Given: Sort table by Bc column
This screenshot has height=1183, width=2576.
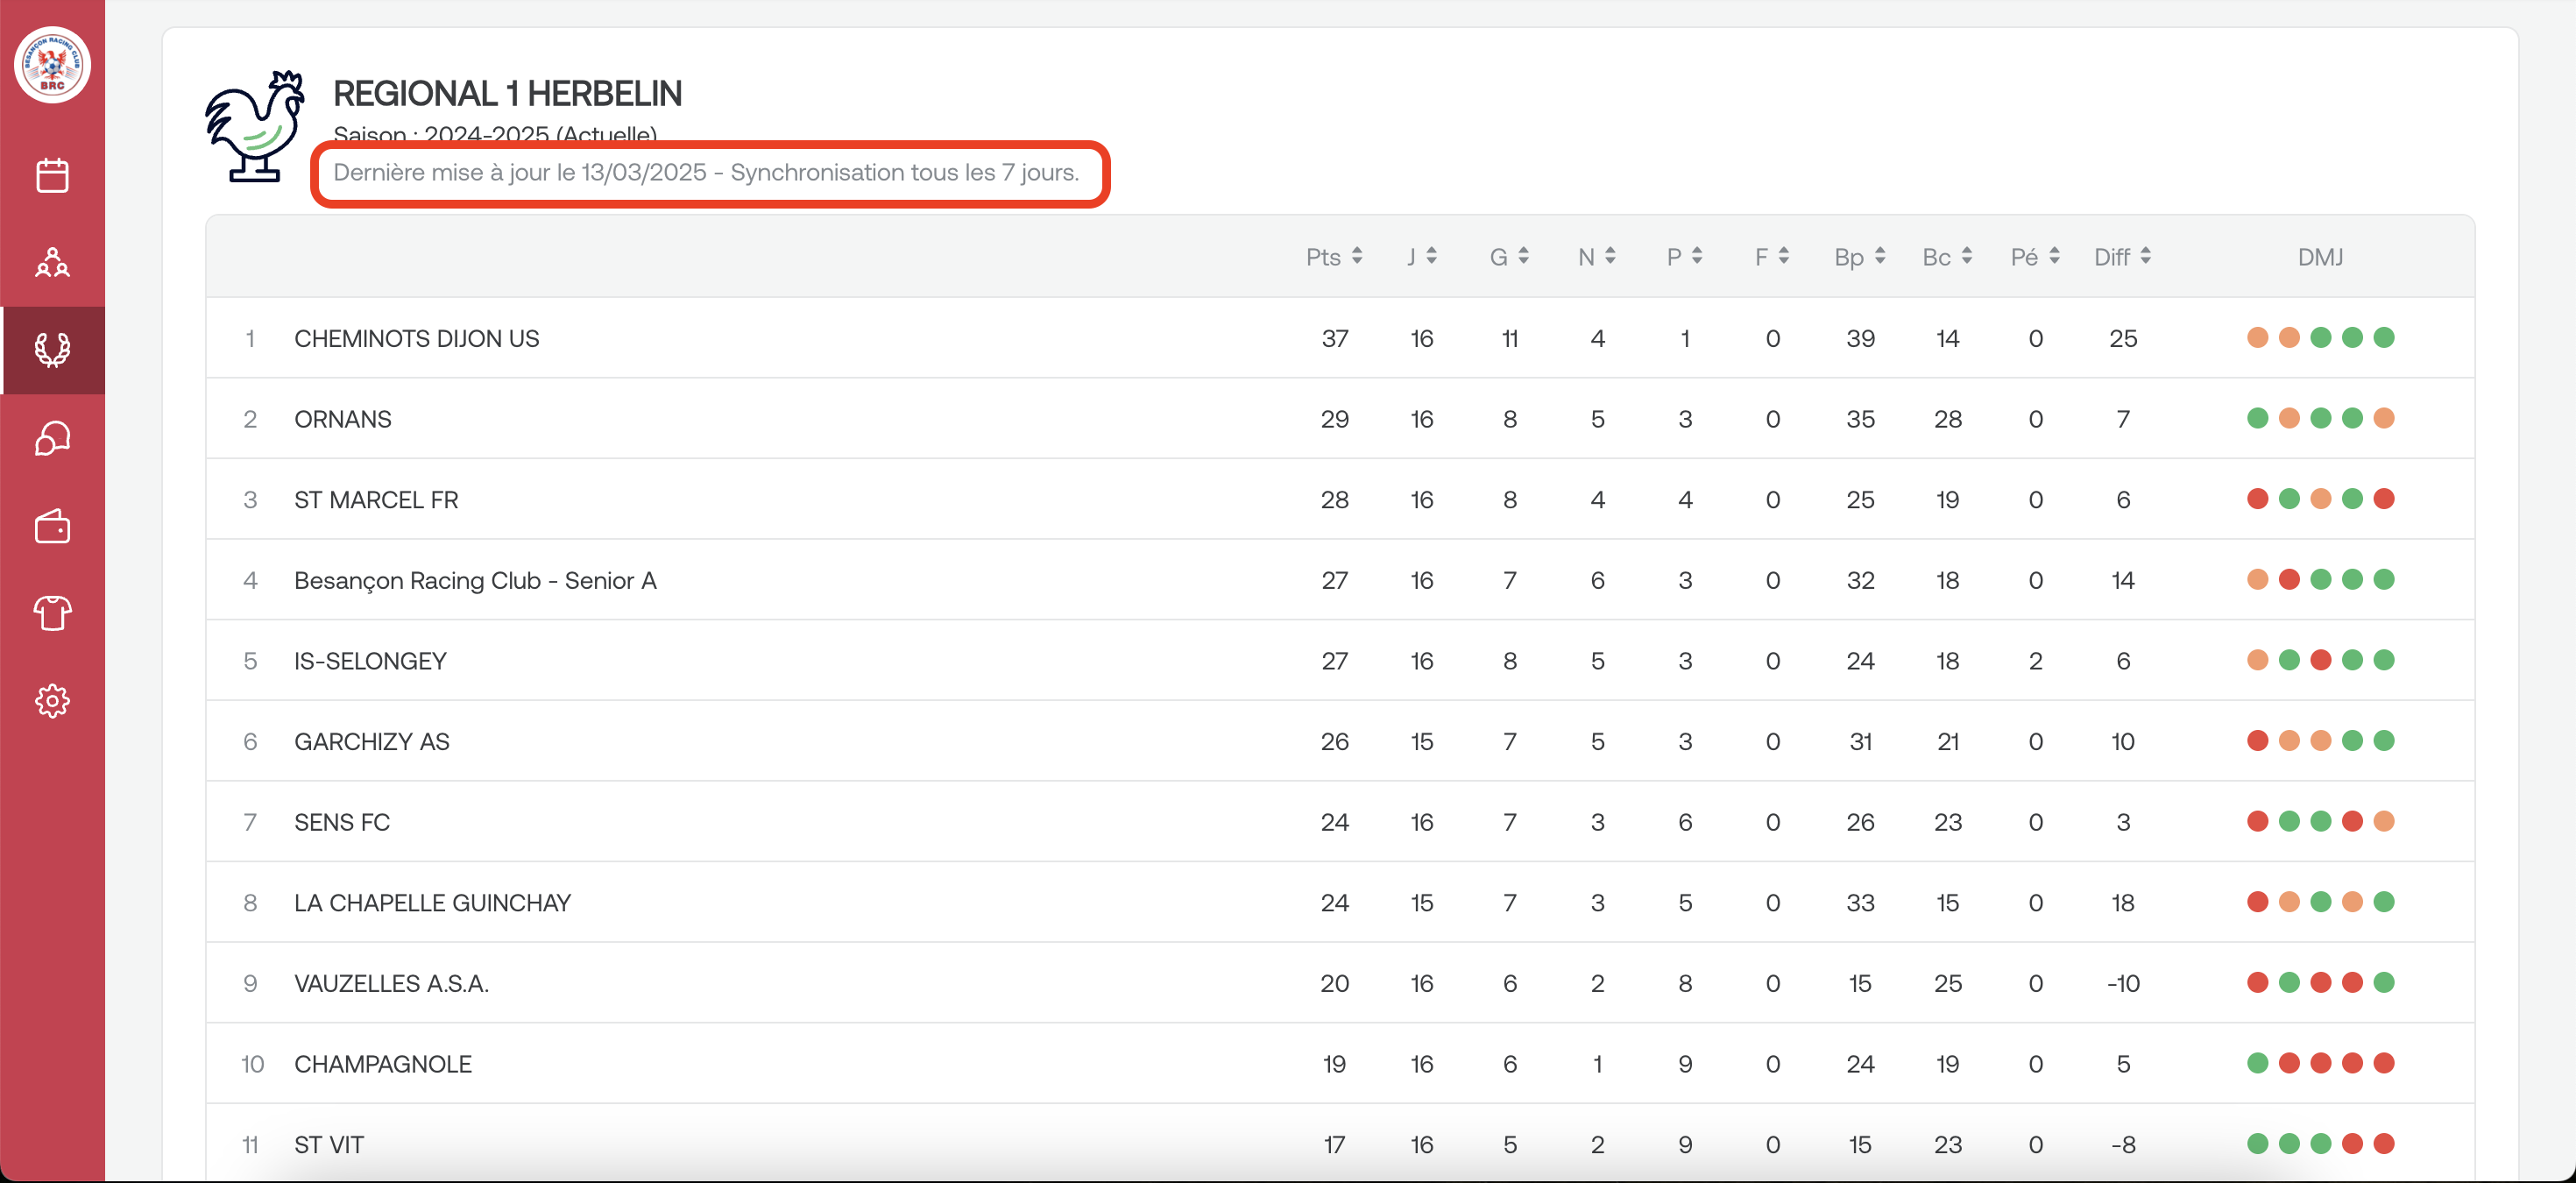Looking at the screenshot, I should (x=1946, y=257).
